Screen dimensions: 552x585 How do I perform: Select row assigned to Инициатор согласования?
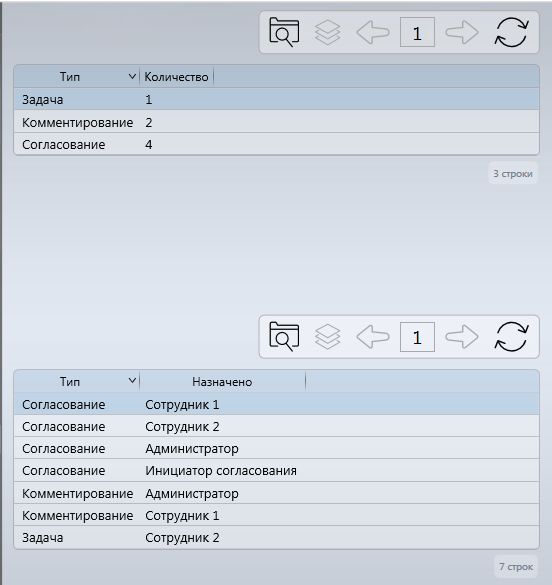(x=276, y=470)
